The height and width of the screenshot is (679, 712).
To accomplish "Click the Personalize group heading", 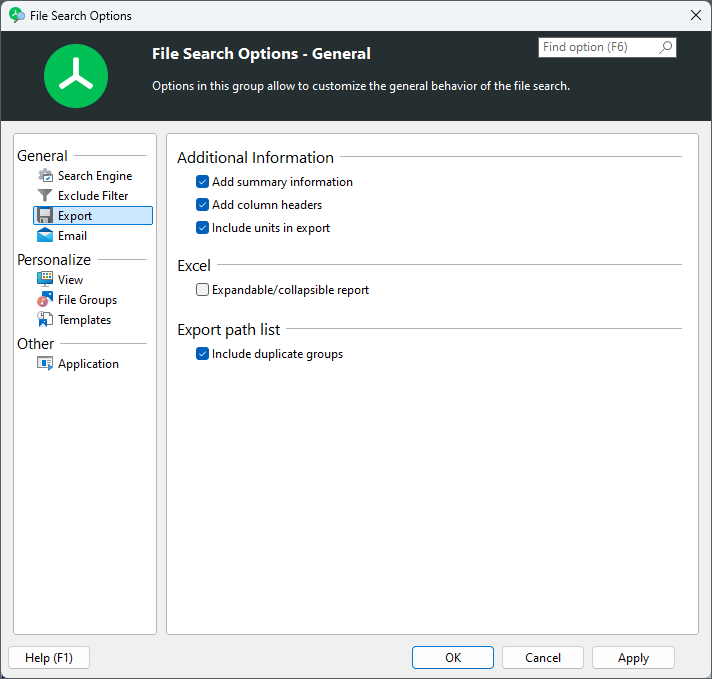I will [x=54, y=260].
